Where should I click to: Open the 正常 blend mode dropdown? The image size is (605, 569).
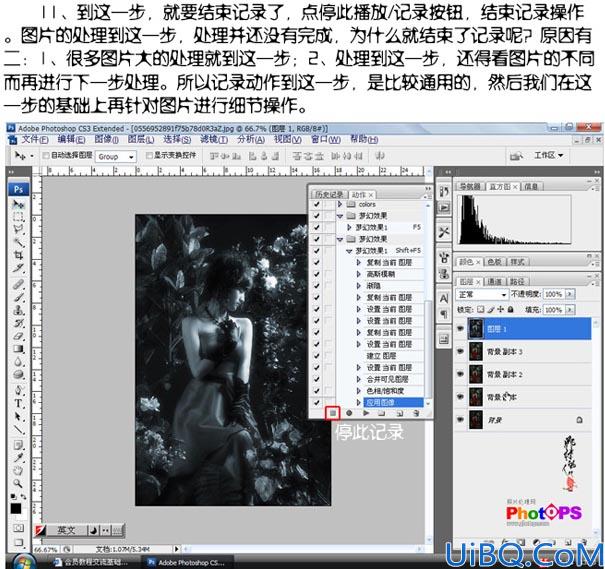(482, 294)
